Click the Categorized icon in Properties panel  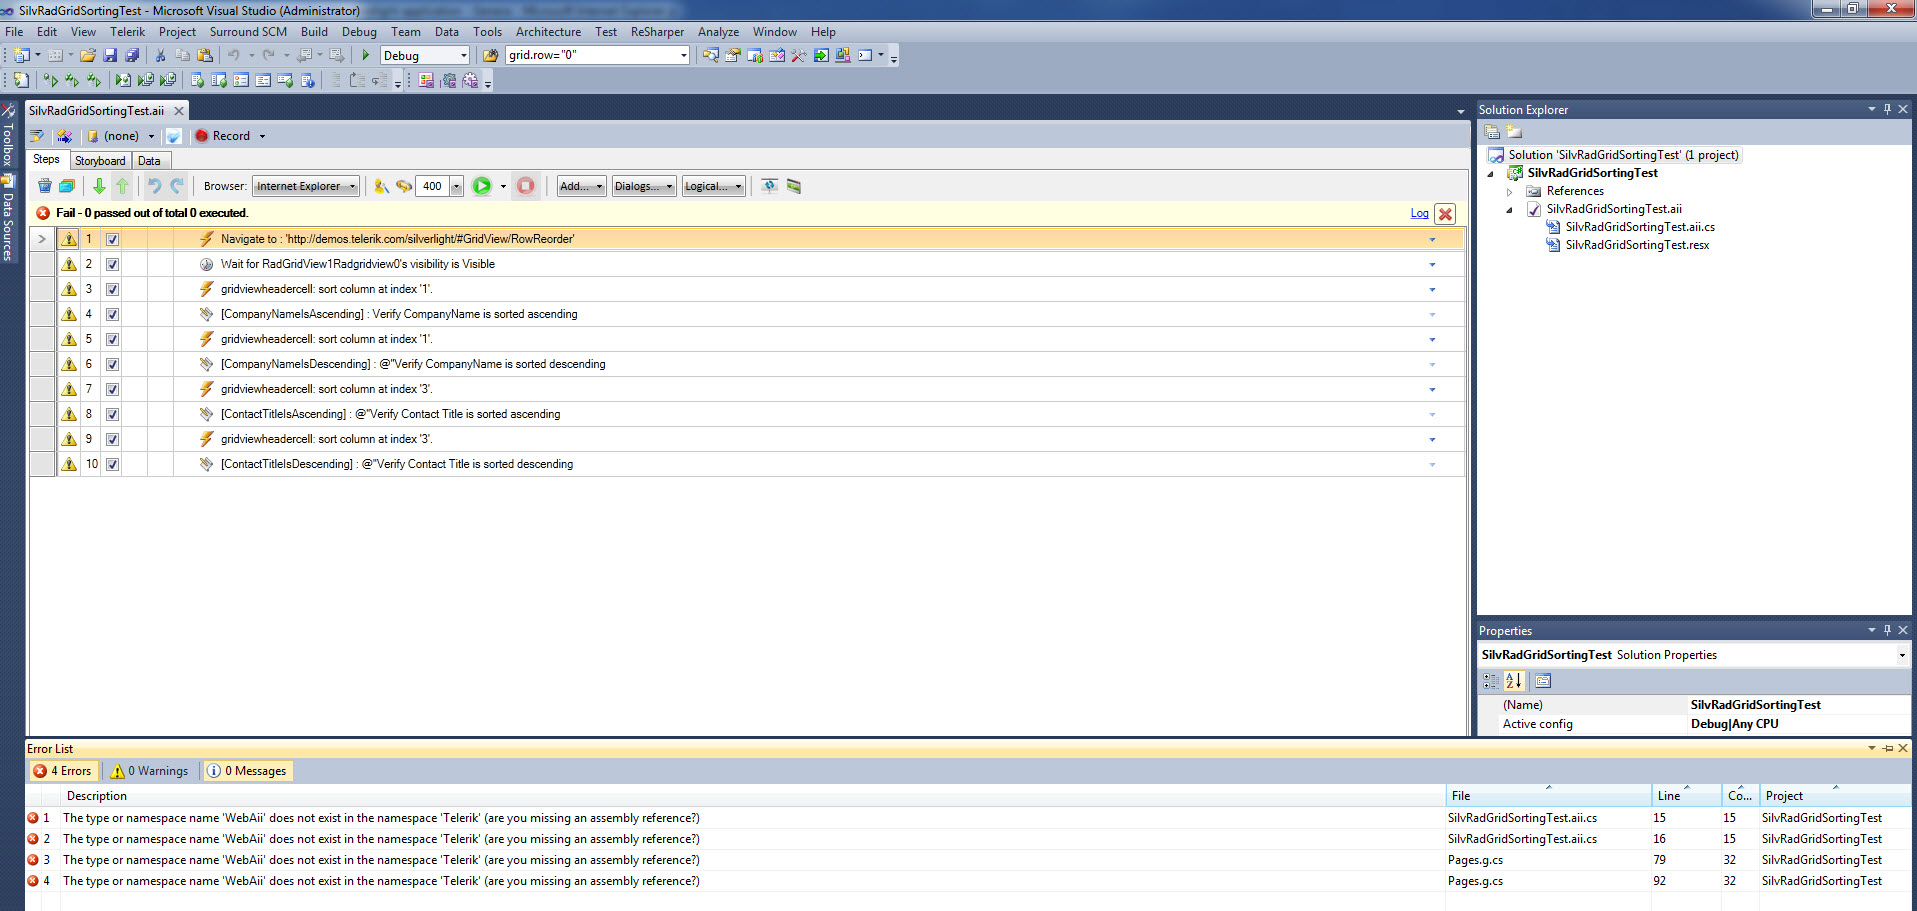pos(1491,681)
